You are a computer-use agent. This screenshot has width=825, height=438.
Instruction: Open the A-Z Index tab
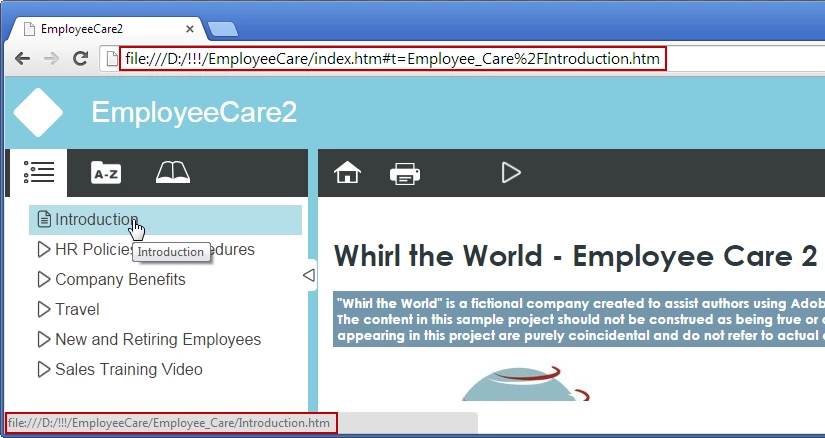(106, 173)
